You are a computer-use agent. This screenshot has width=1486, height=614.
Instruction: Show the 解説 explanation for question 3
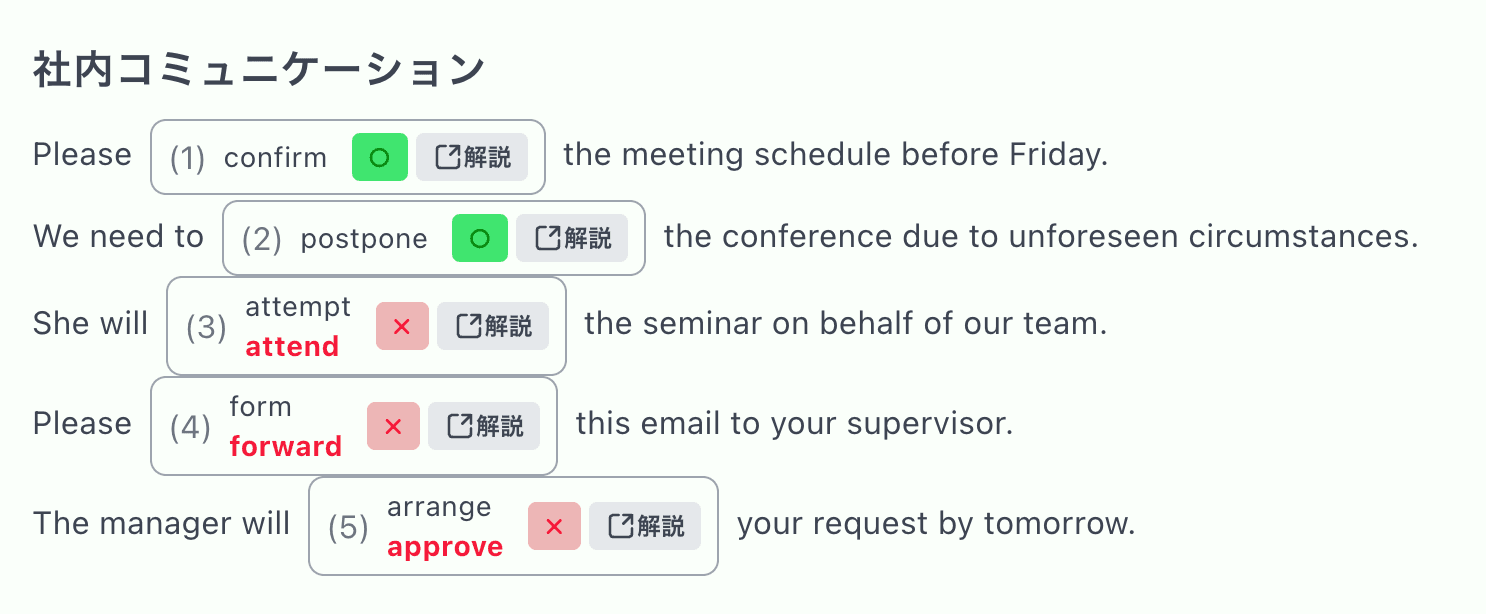[x=493, y=326]
